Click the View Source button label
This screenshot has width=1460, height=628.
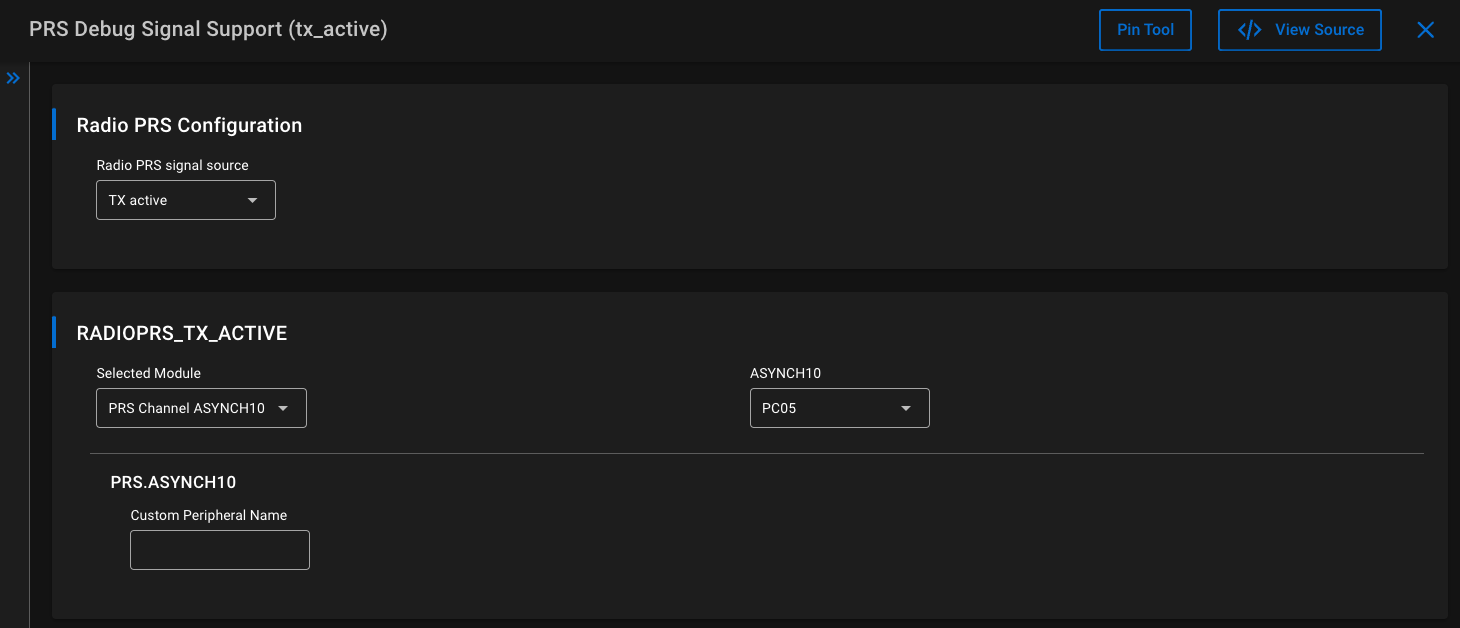[1318, 30]
